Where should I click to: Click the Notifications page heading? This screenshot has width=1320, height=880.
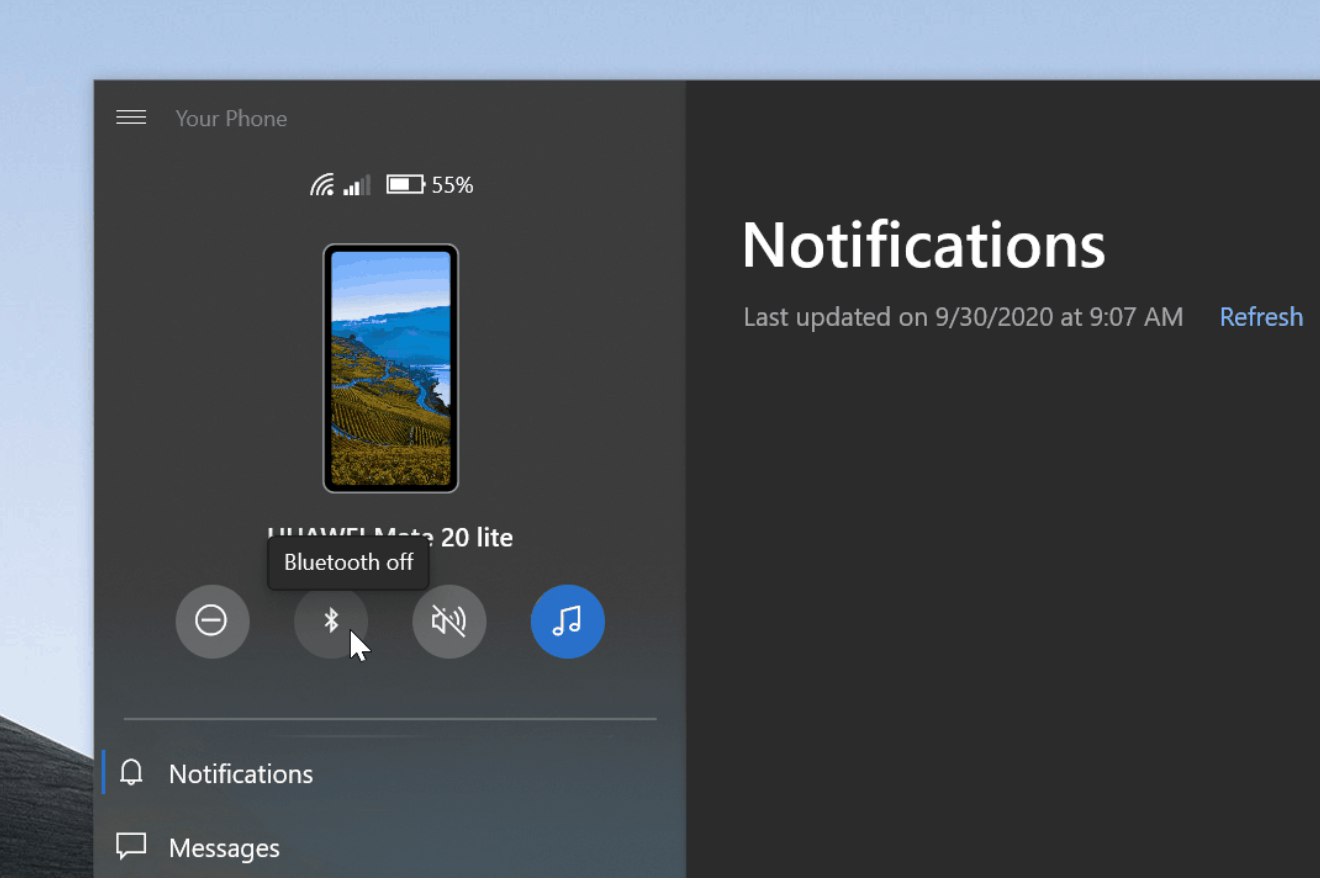click(x=924, y=245)
